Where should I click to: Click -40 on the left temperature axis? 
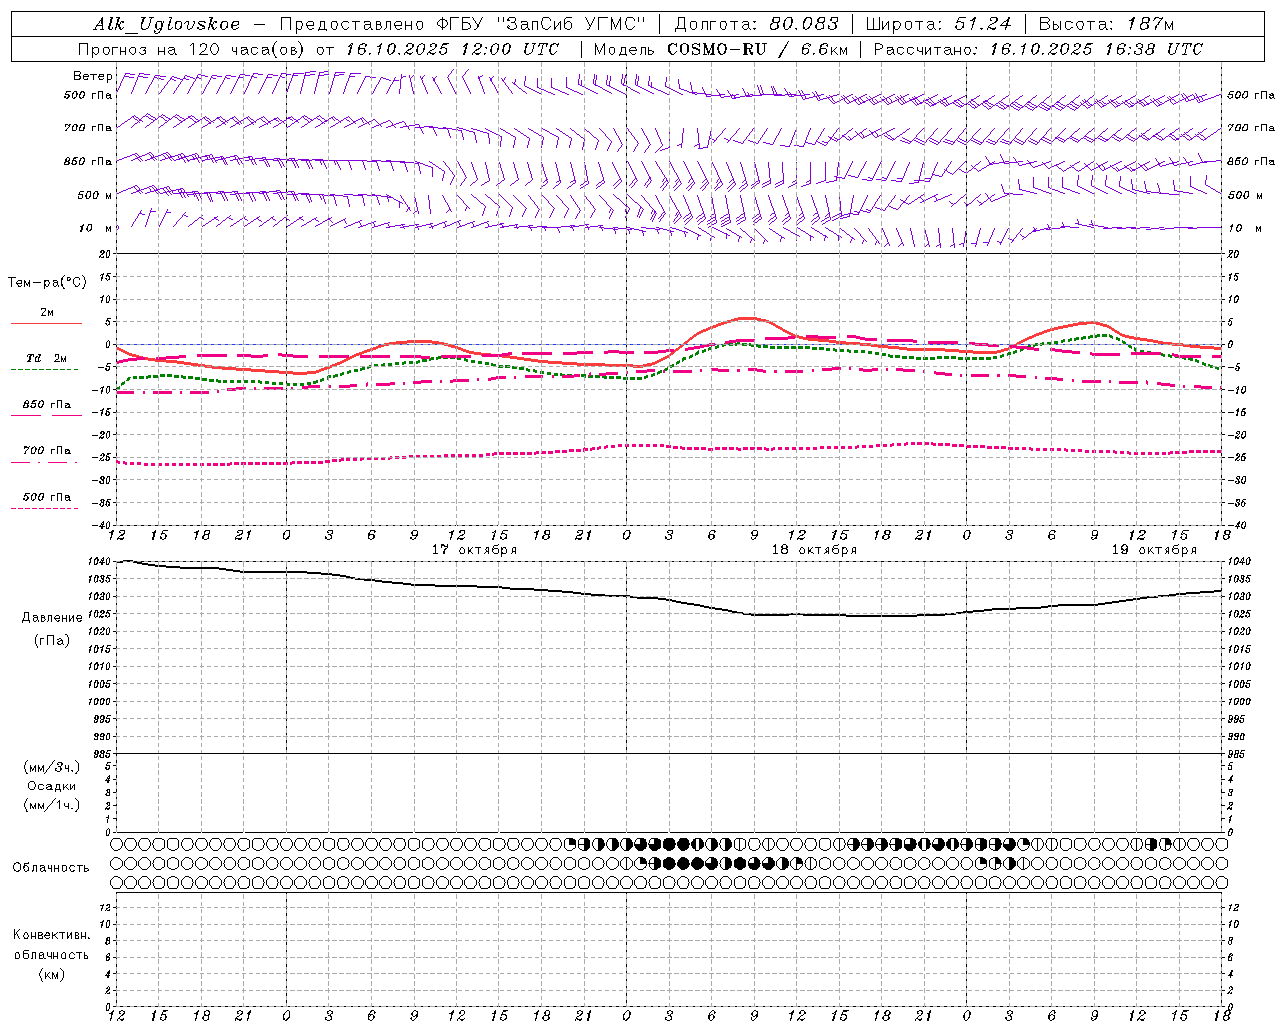coord(100,525)
